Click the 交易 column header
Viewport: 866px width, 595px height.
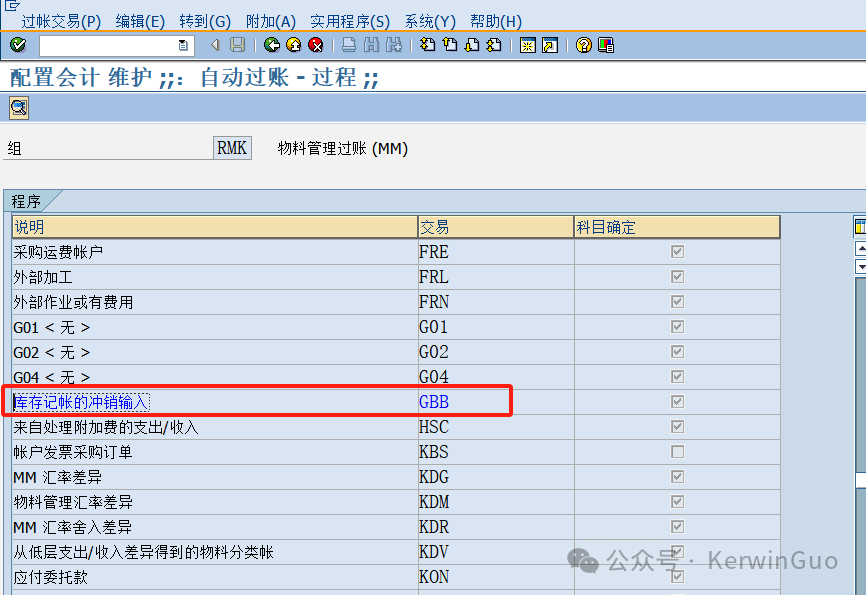point(496,227)
